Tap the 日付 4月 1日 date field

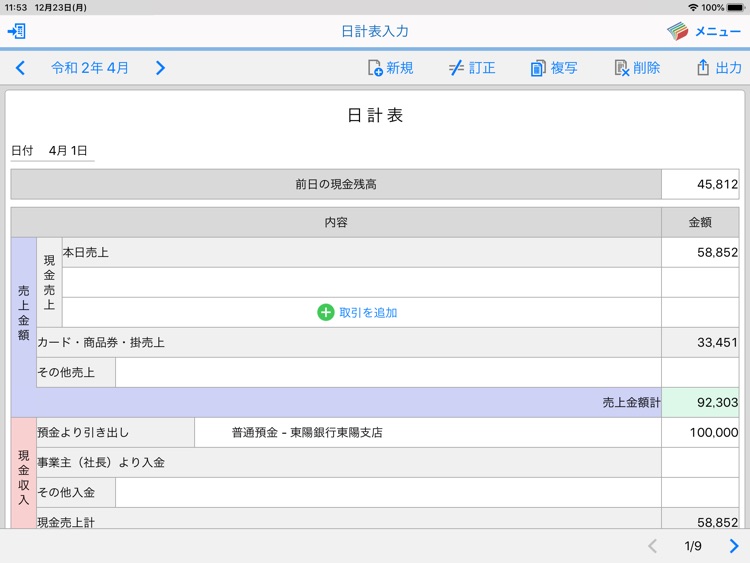[x=53, y=151]
